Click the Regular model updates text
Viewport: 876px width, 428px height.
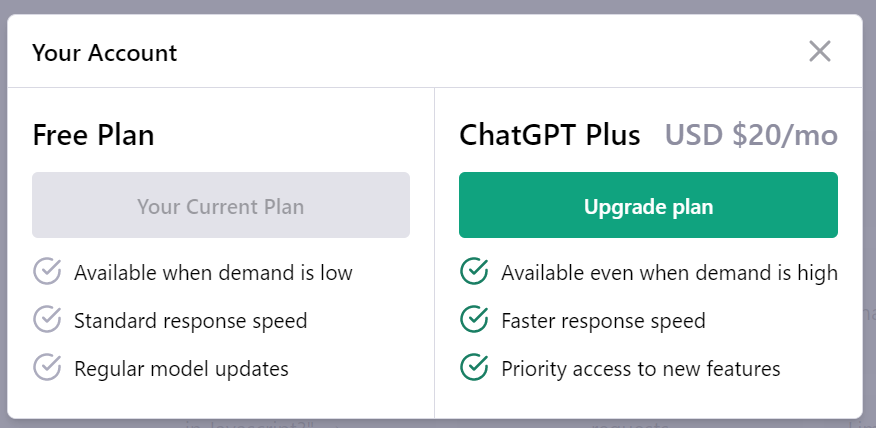click(182, 369)
